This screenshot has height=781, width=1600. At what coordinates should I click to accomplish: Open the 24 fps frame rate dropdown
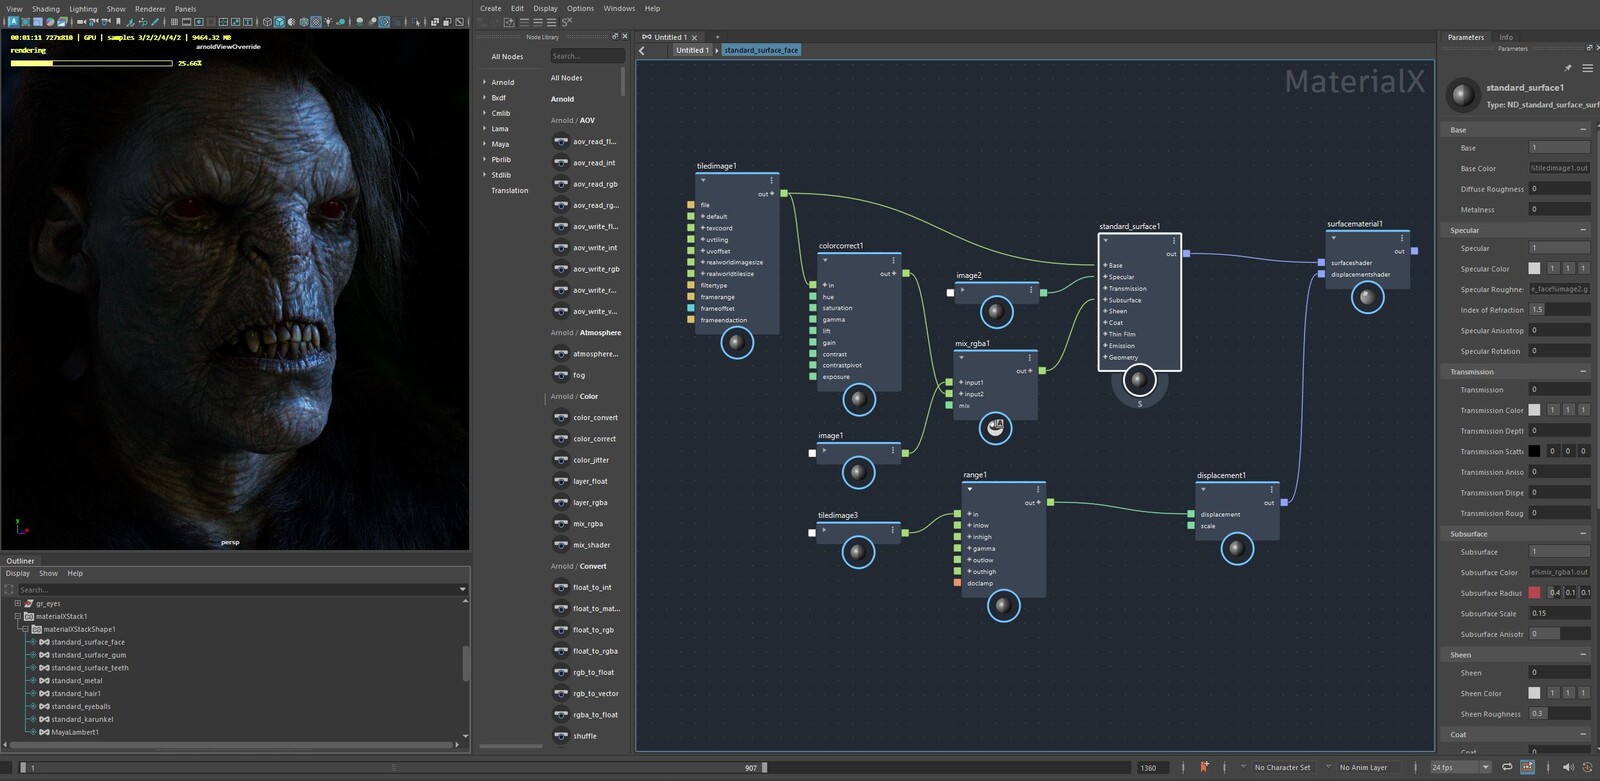(1485, 767)
